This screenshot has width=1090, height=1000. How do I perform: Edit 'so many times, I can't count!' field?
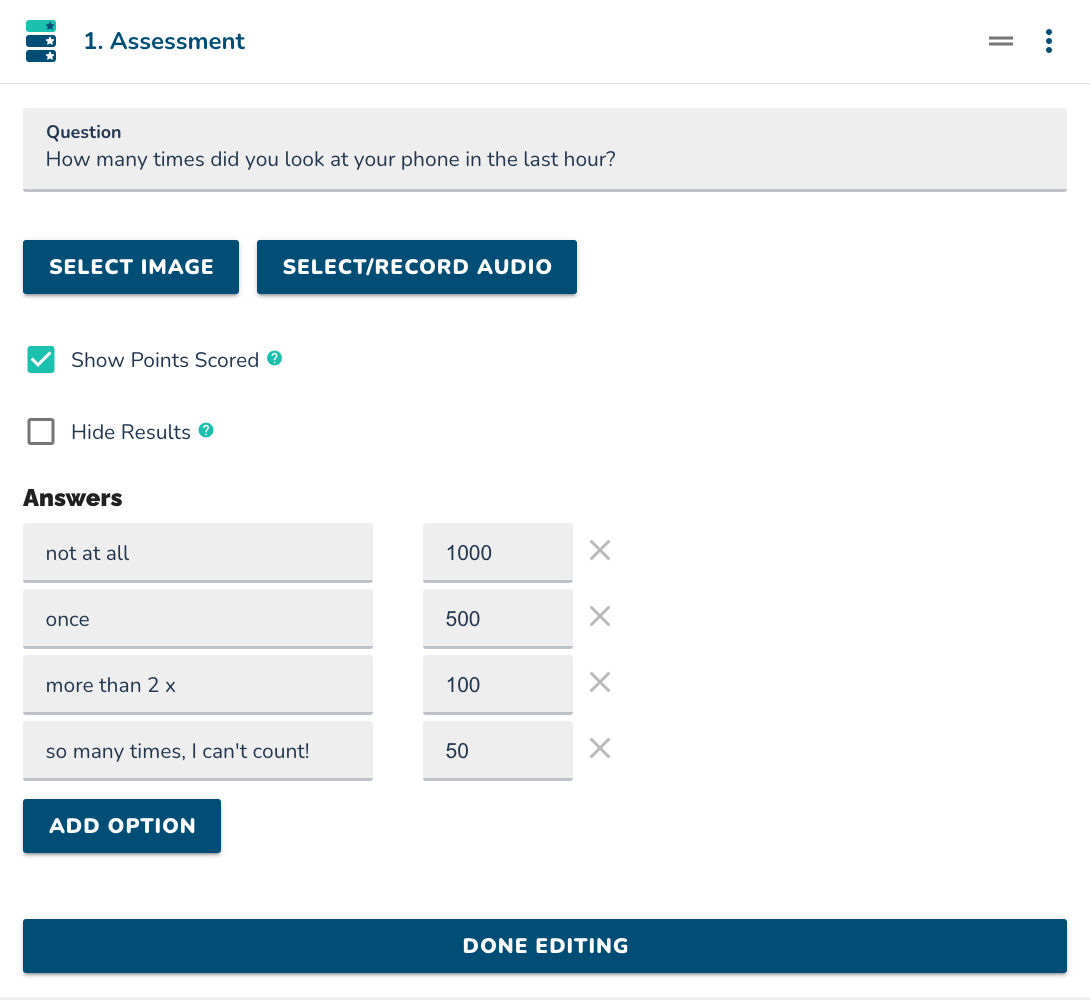click(x=198, y=751)
